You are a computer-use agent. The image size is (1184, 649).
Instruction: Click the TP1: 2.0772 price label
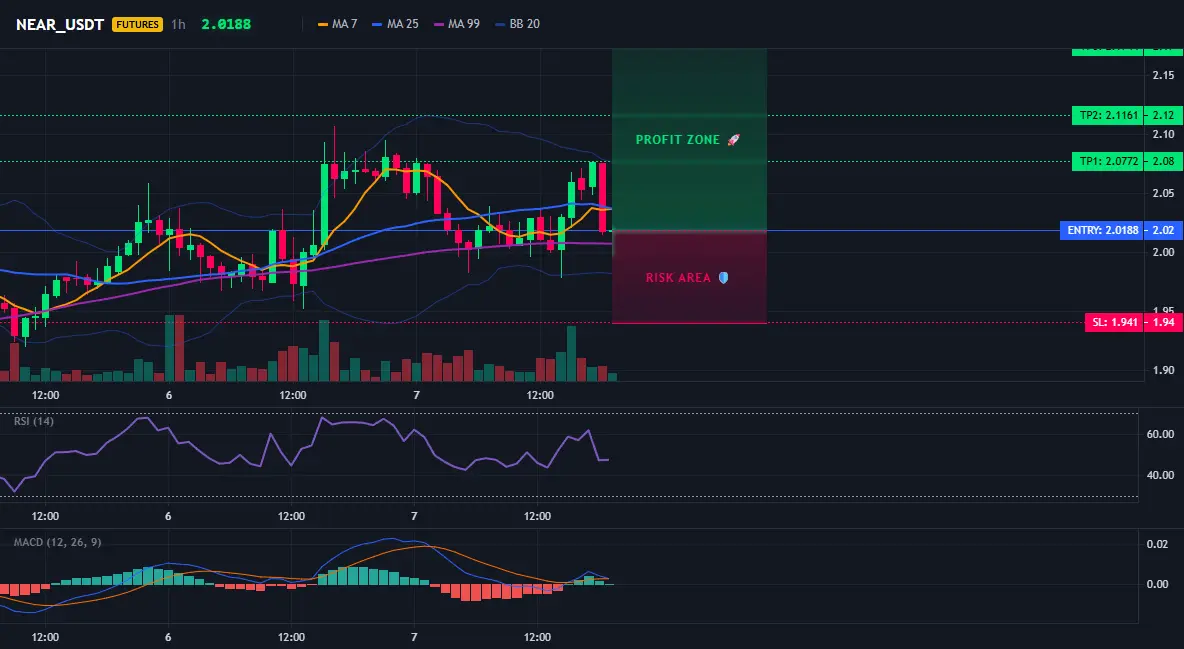coord(1108,161)
